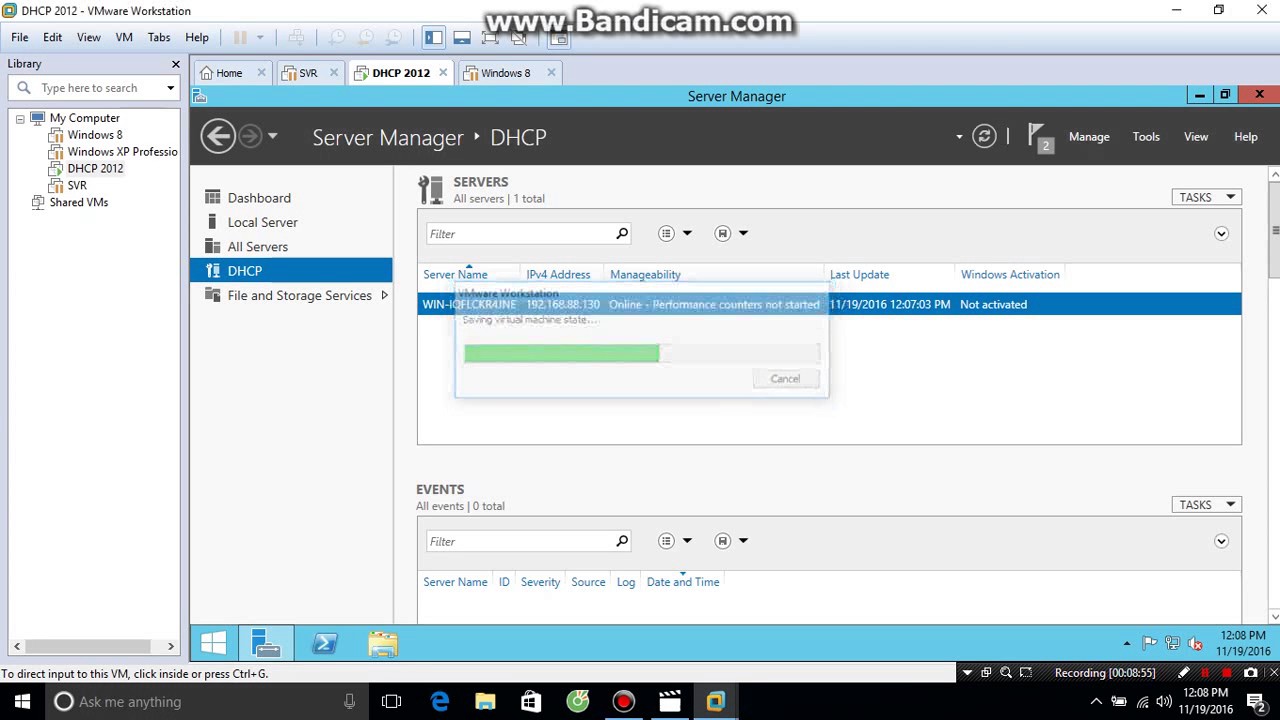The width and height of the screenshot is (1280, 720).
Task: Select Dashboard in Server Manager sidebar
Action: (259, 198)
